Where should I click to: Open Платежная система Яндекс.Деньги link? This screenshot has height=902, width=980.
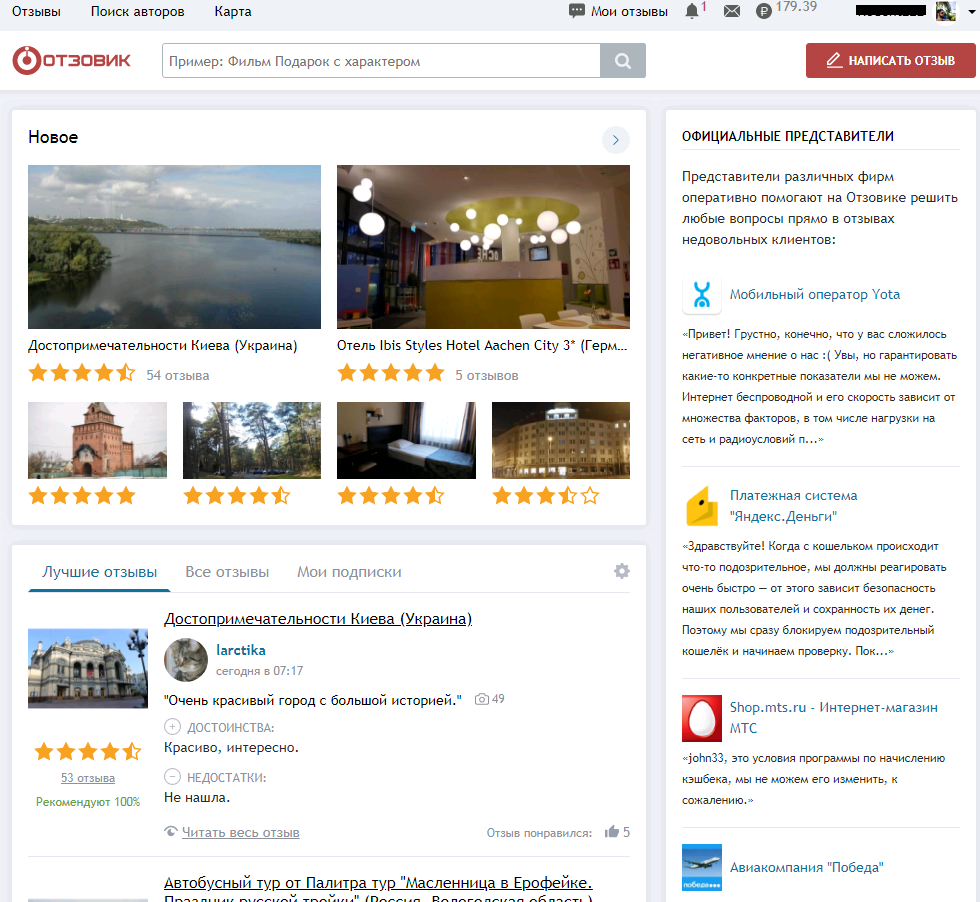793,506
